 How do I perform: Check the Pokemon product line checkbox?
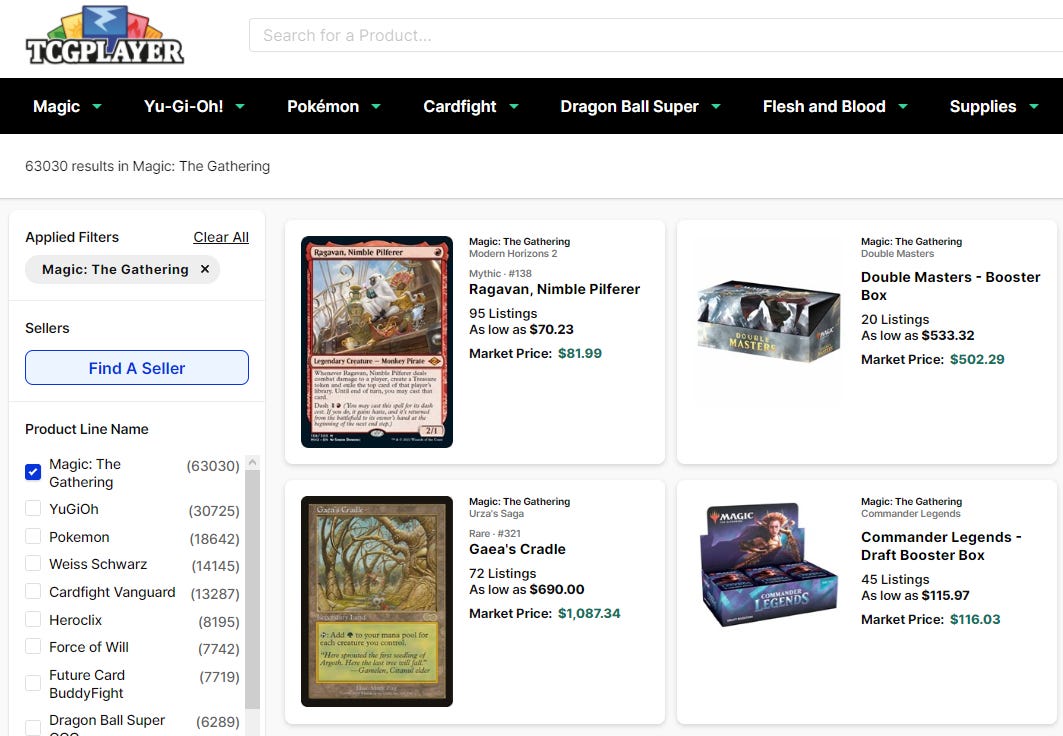(33, 536)
